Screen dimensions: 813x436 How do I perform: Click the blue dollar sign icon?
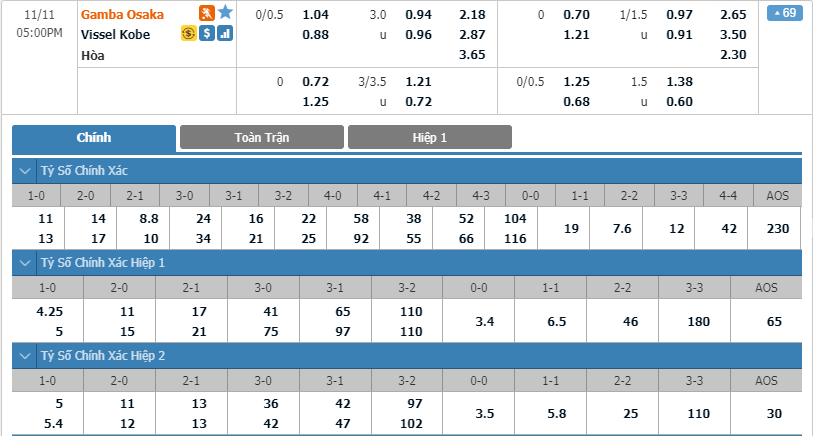[x=207, y=34]
